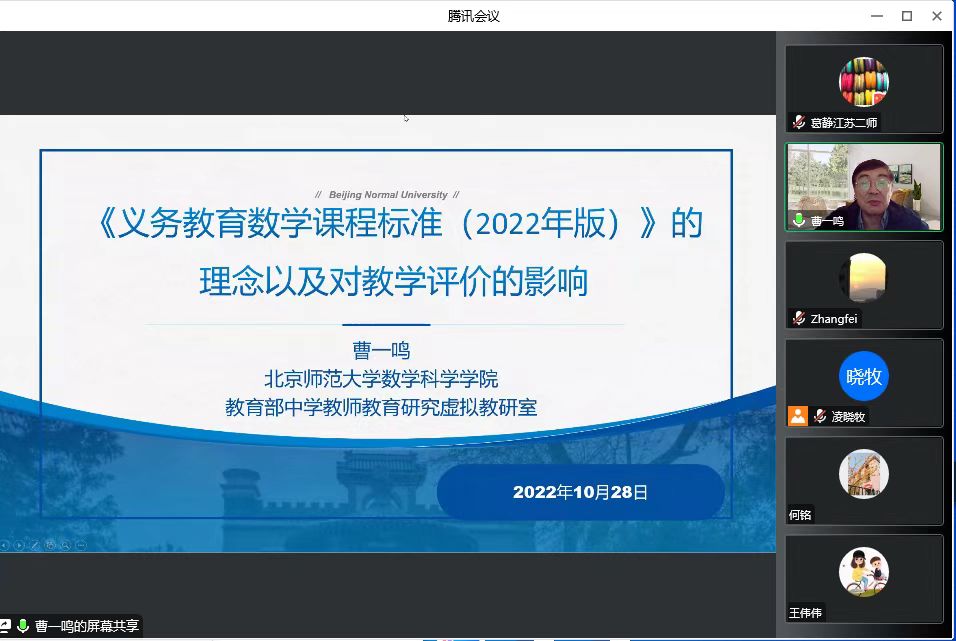Click the 2022年10月28日 date pill on slide
956x641 pixels.
pyautogui.click(x=580, y=492)
